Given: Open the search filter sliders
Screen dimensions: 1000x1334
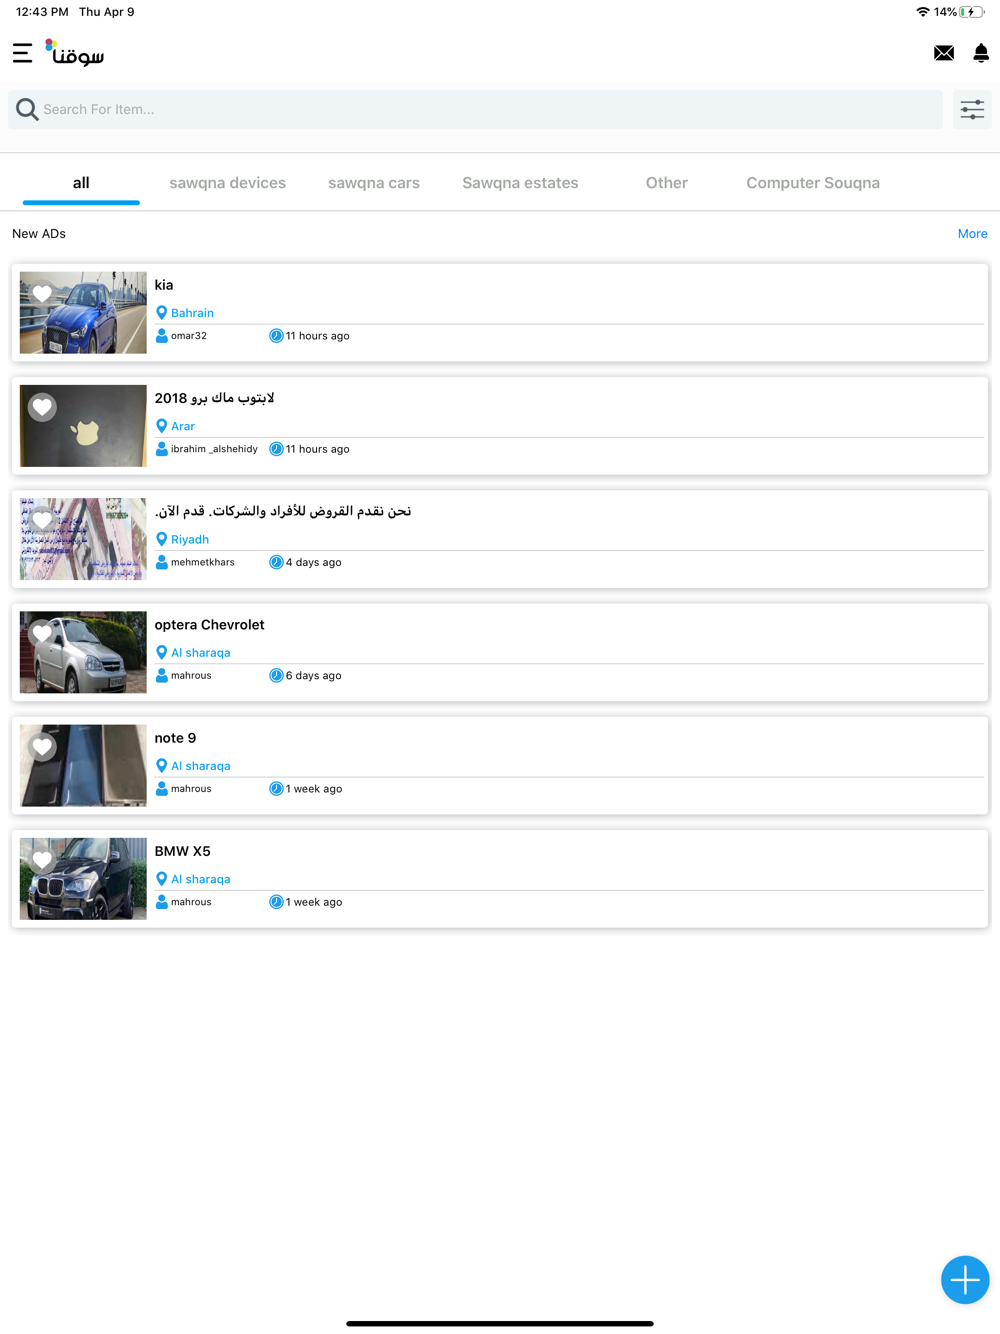Looking at the screenshot, I should [x=972, y=109].
